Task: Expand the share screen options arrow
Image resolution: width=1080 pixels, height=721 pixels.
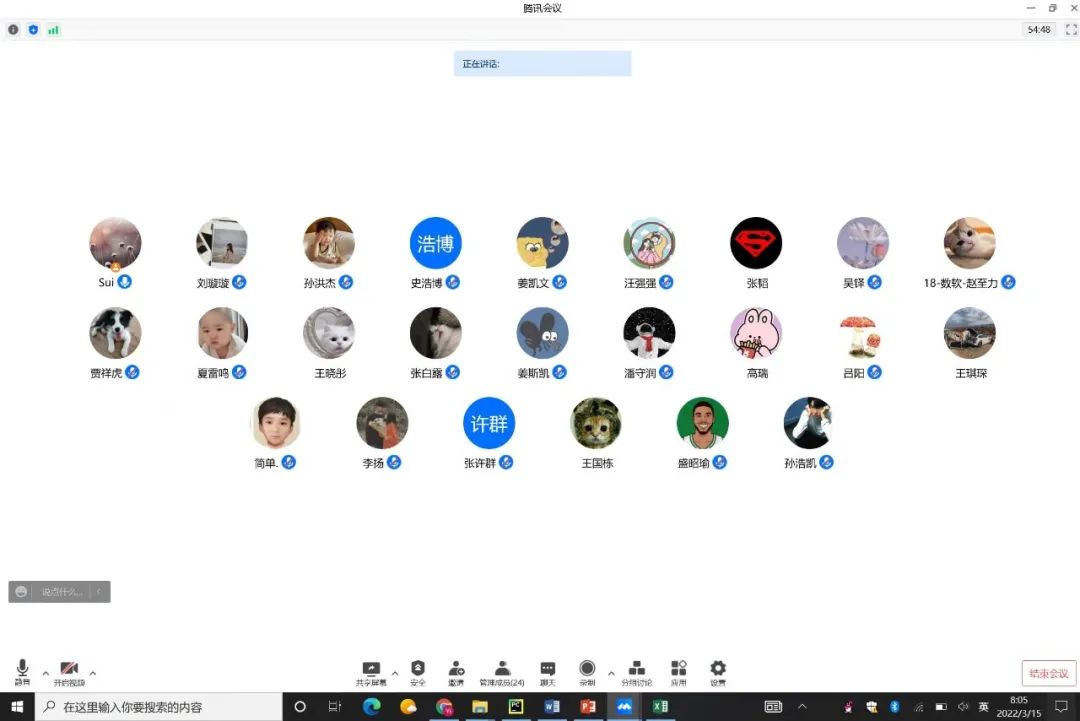Action: click(395, 673)
